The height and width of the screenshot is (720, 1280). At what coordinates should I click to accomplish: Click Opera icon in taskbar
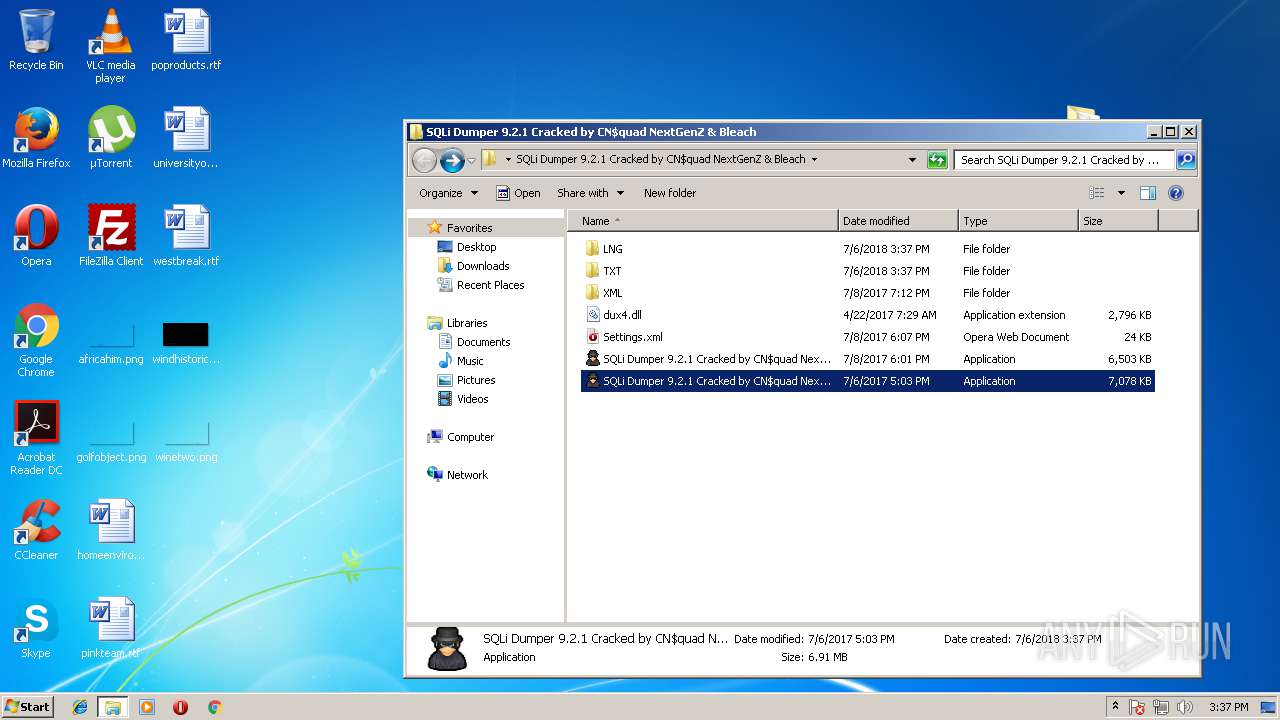[180, 707]
